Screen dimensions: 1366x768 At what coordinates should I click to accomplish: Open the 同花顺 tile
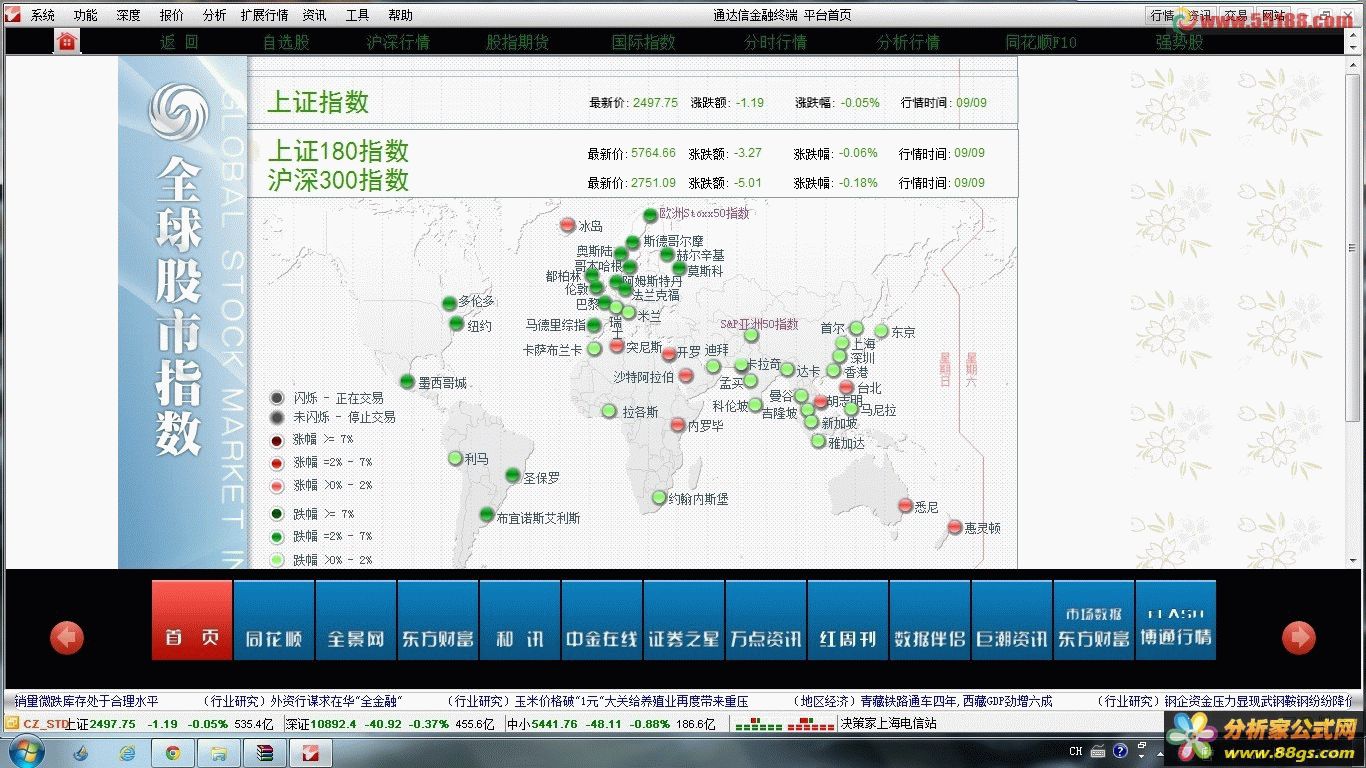274,620
